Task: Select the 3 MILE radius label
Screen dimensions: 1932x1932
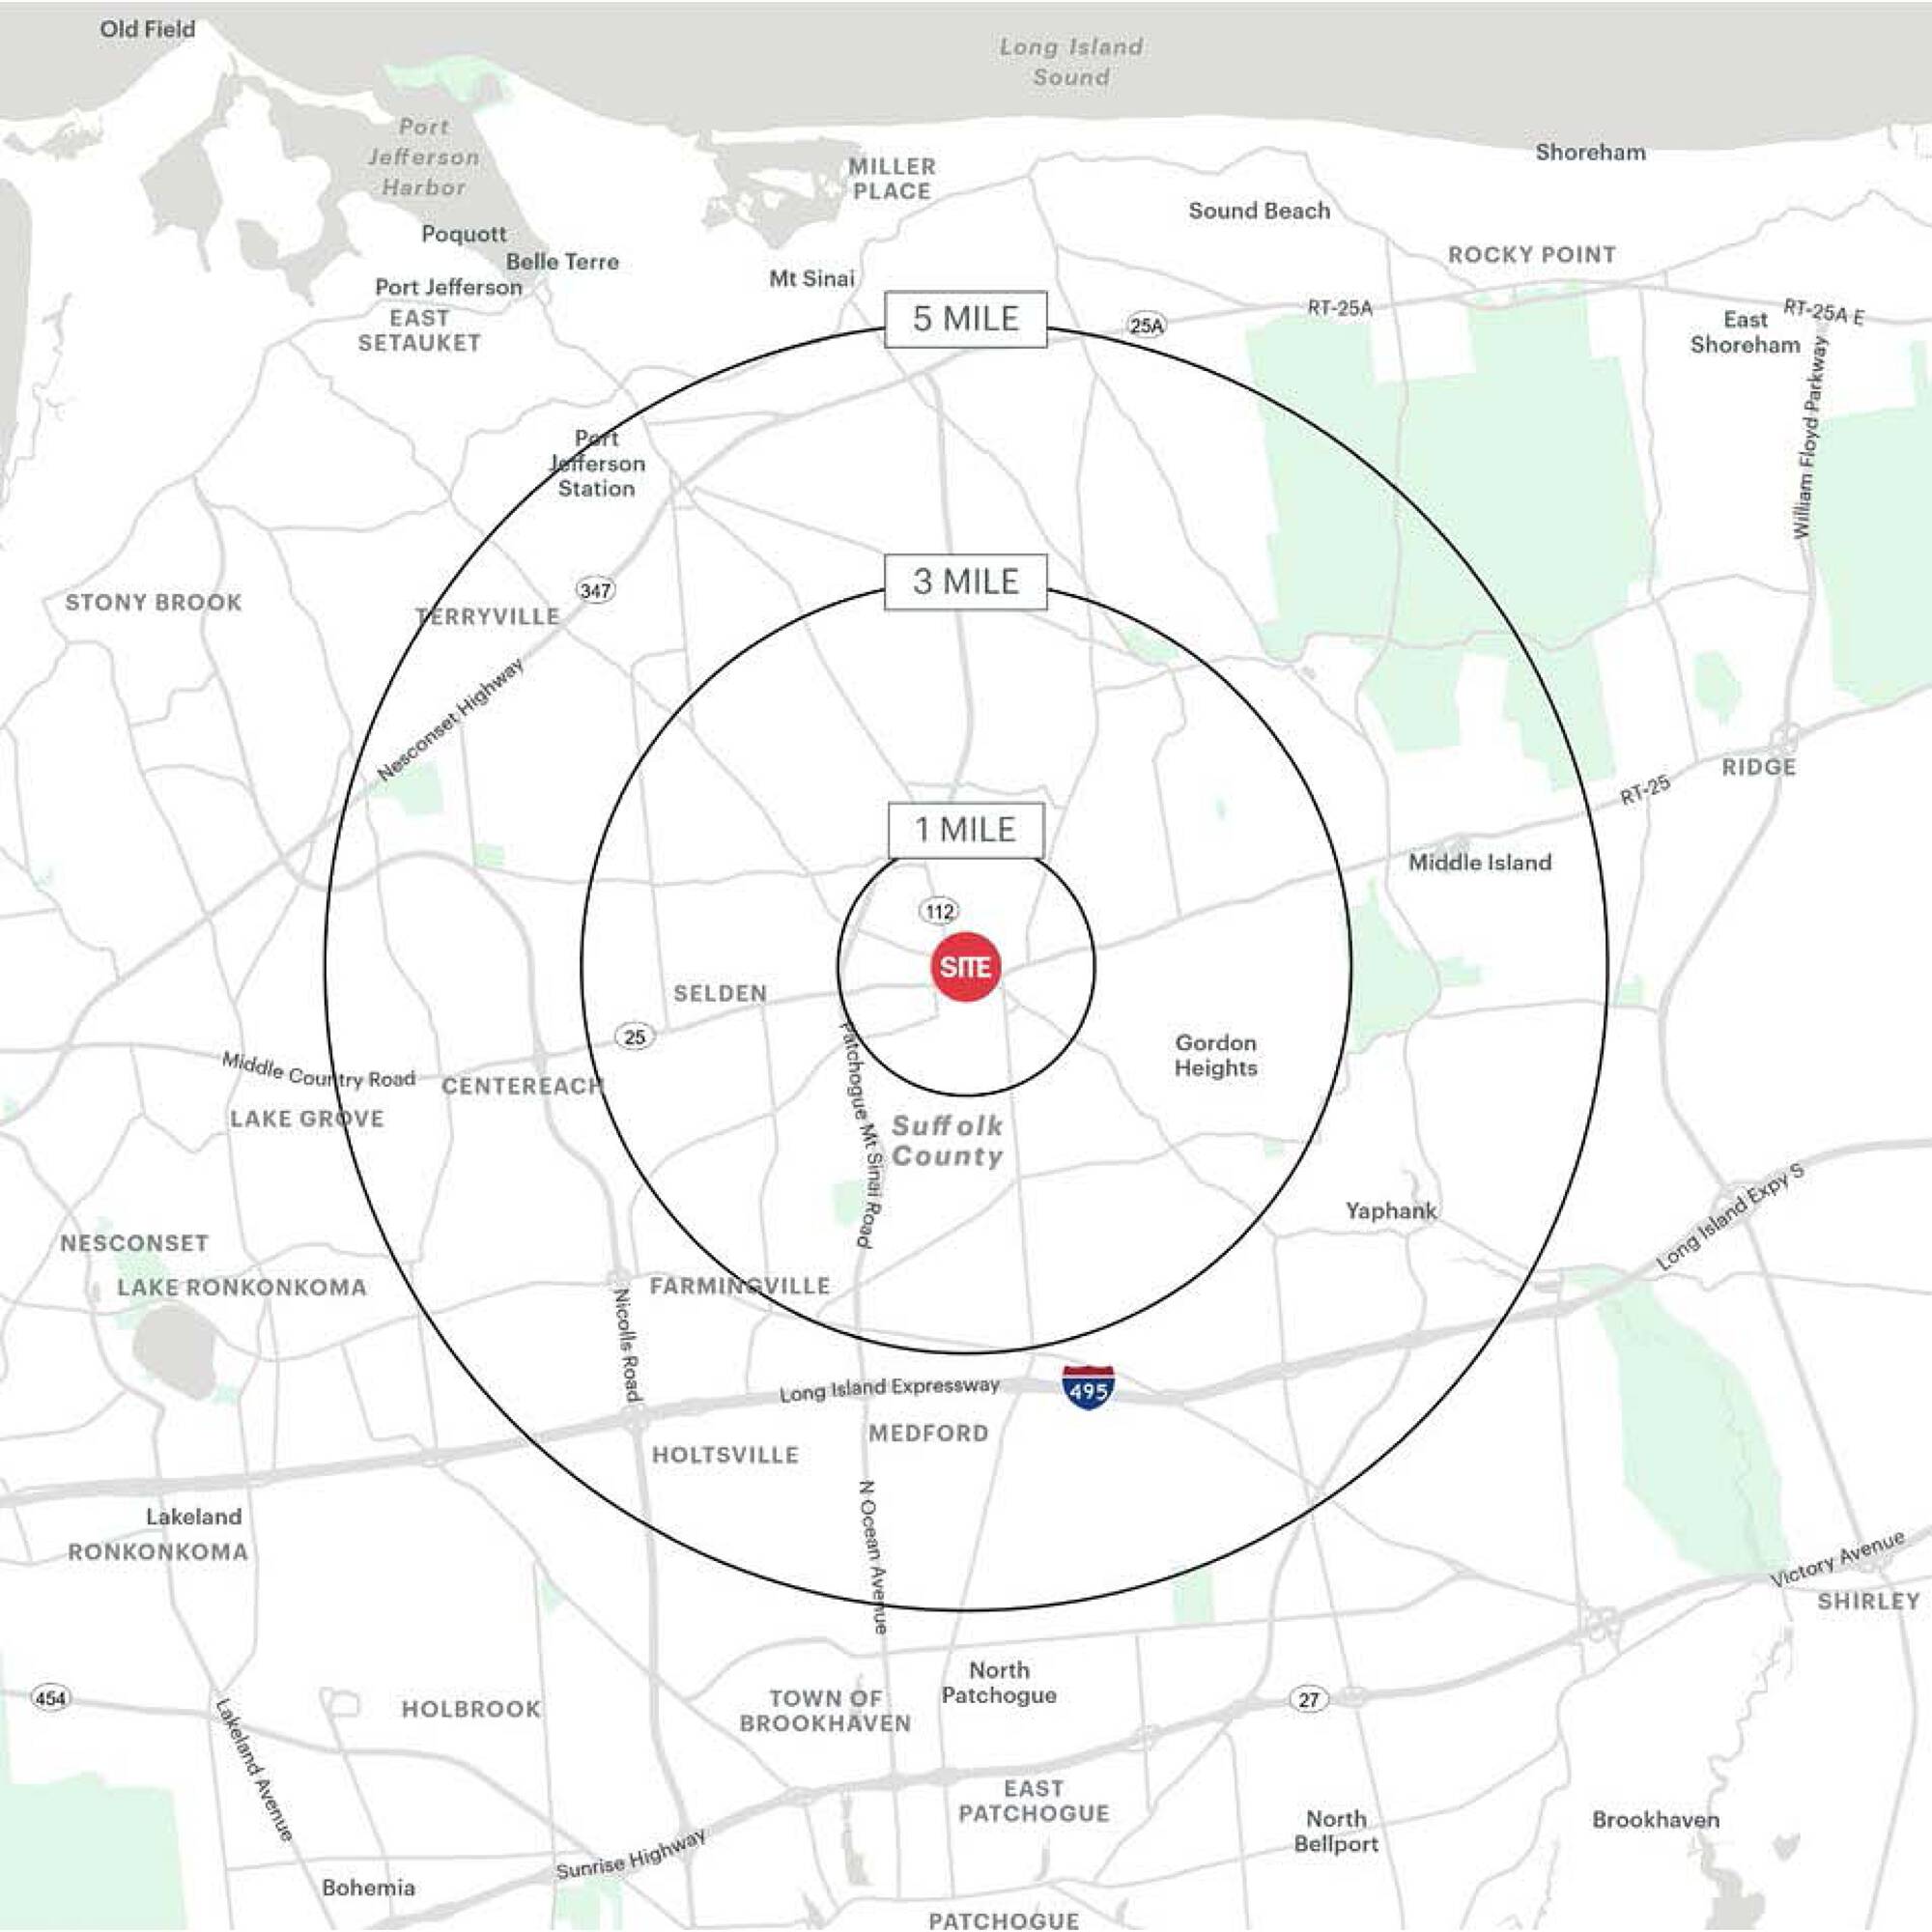Action: point(965,581)
